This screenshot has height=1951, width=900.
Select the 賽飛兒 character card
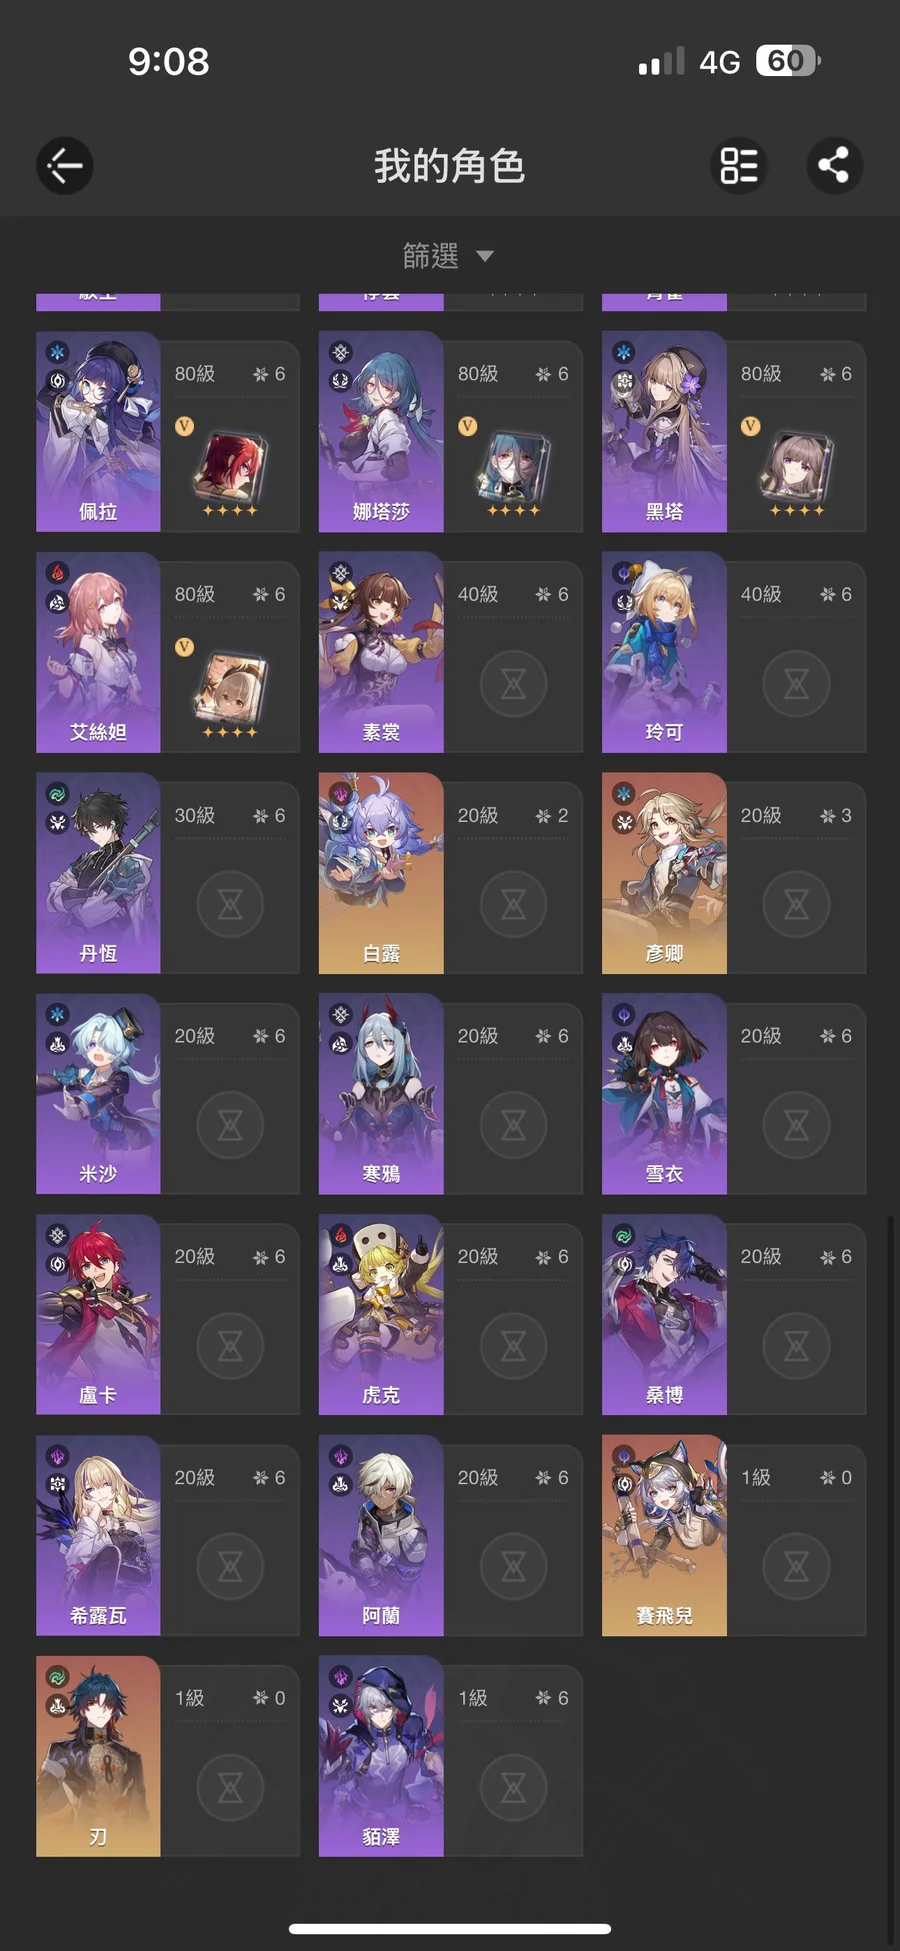click(733, 1536)
